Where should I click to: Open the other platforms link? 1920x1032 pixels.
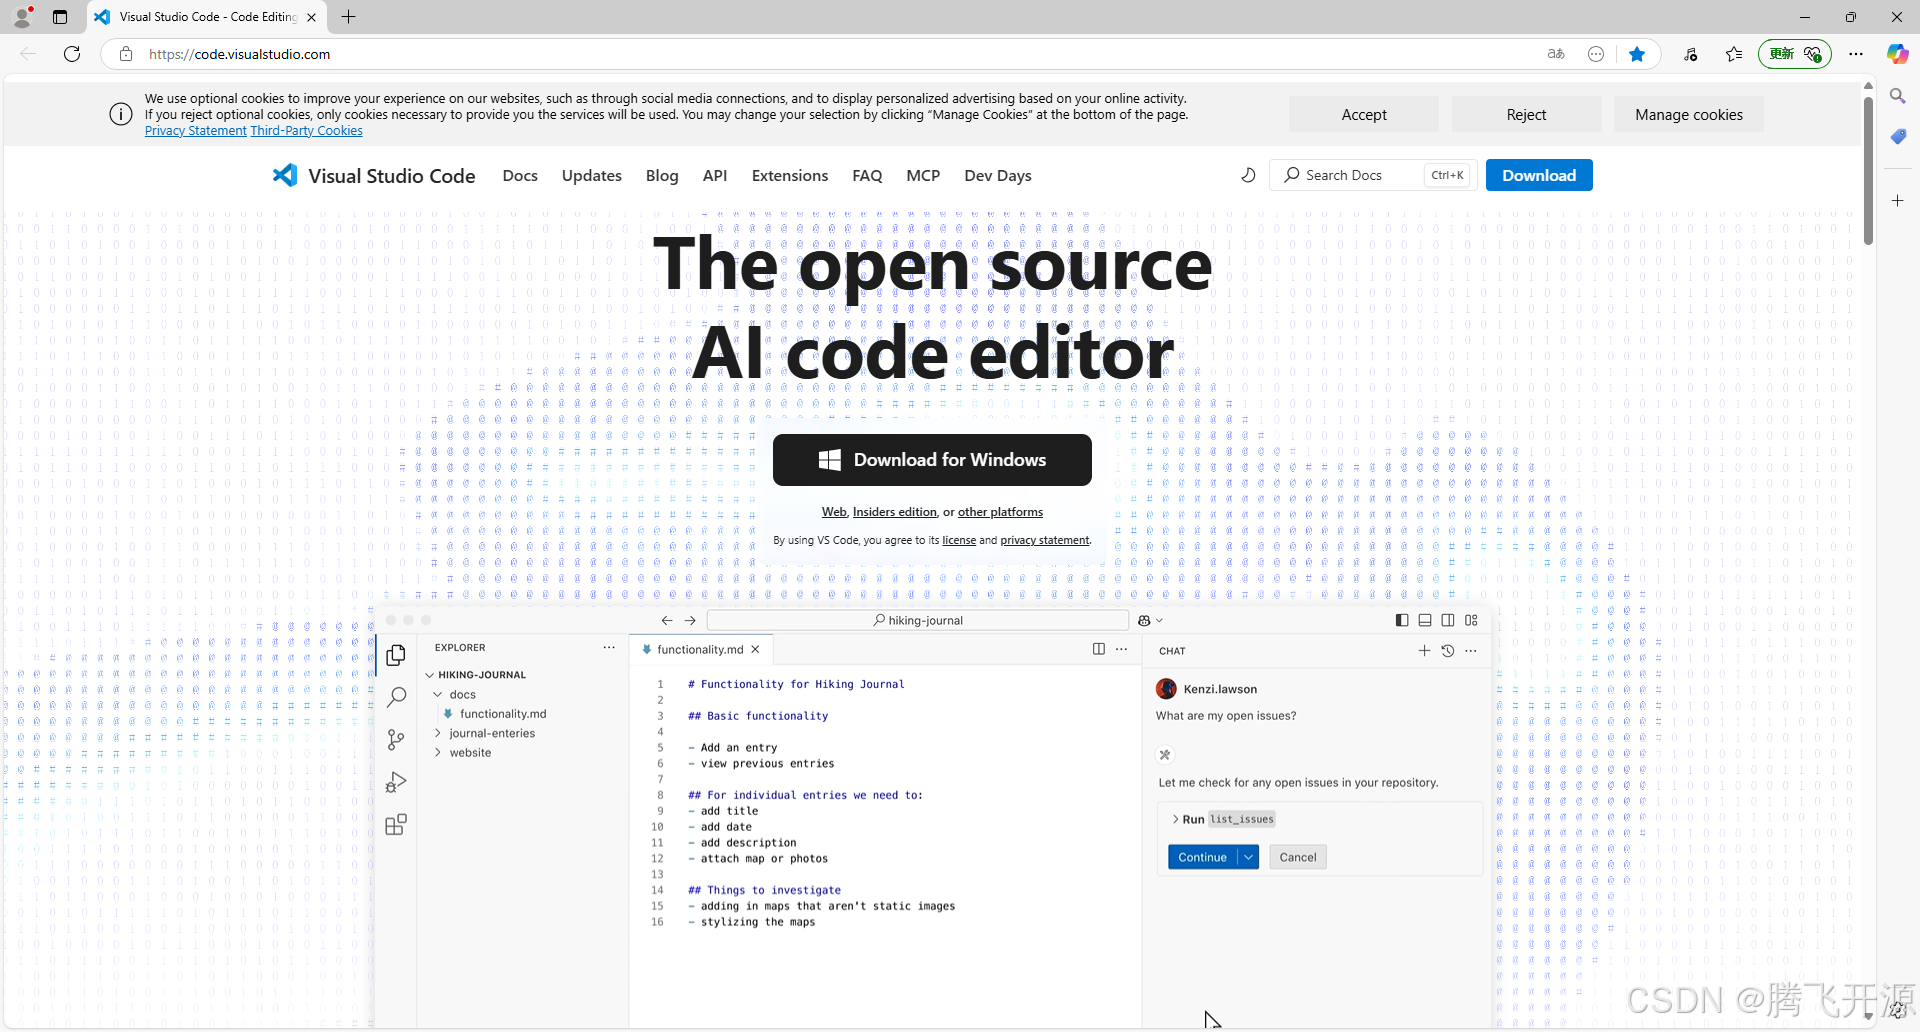coord(1000,512)
